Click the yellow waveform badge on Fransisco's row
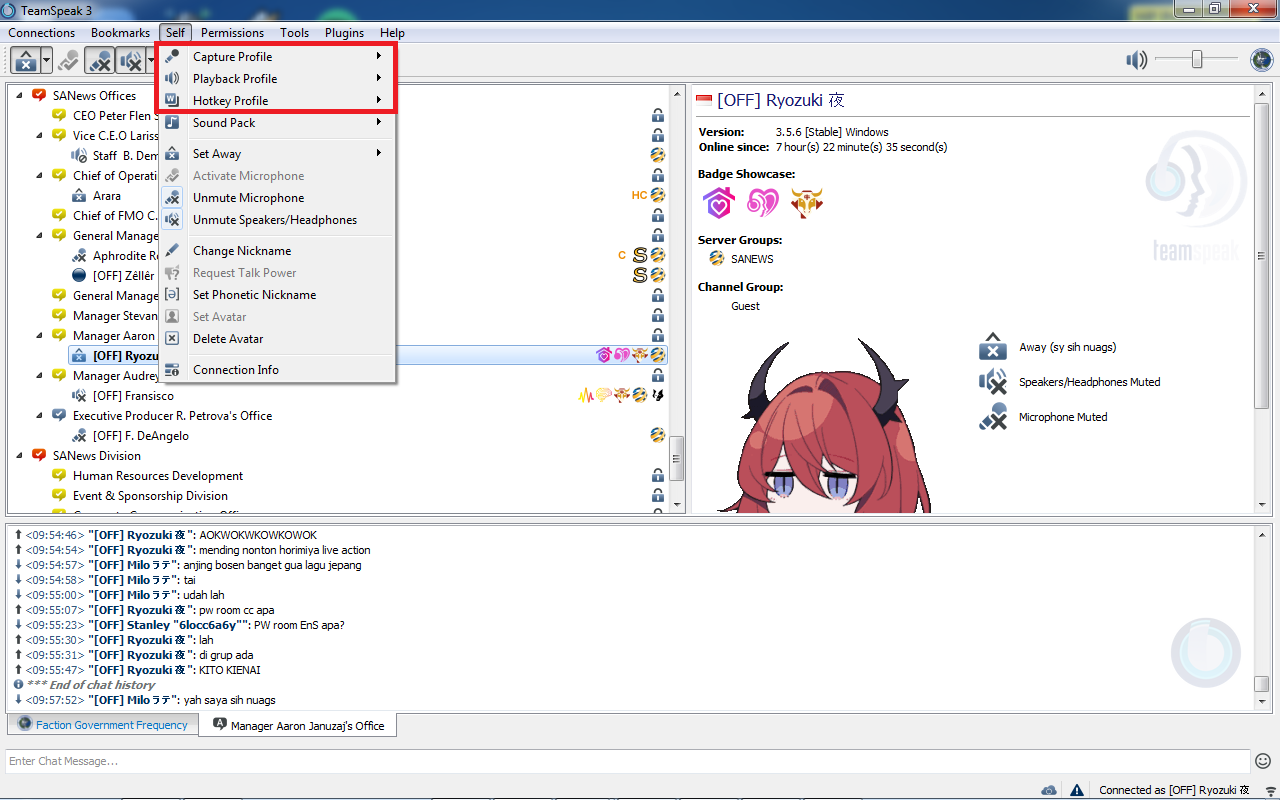Image resolution: width=1280 pixels, height=800 pixels. click(x=586, y=396)
